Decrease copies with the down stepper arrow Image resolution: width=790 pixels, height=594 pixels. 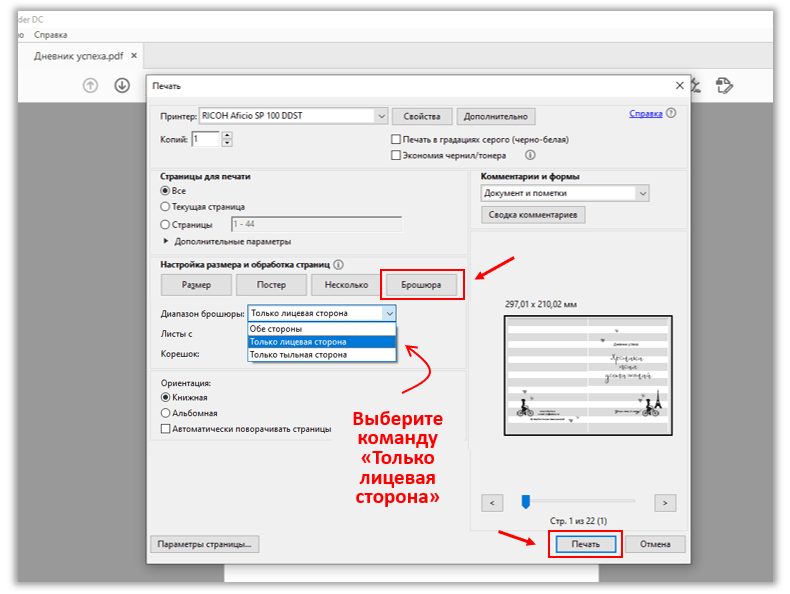[227, 143]
